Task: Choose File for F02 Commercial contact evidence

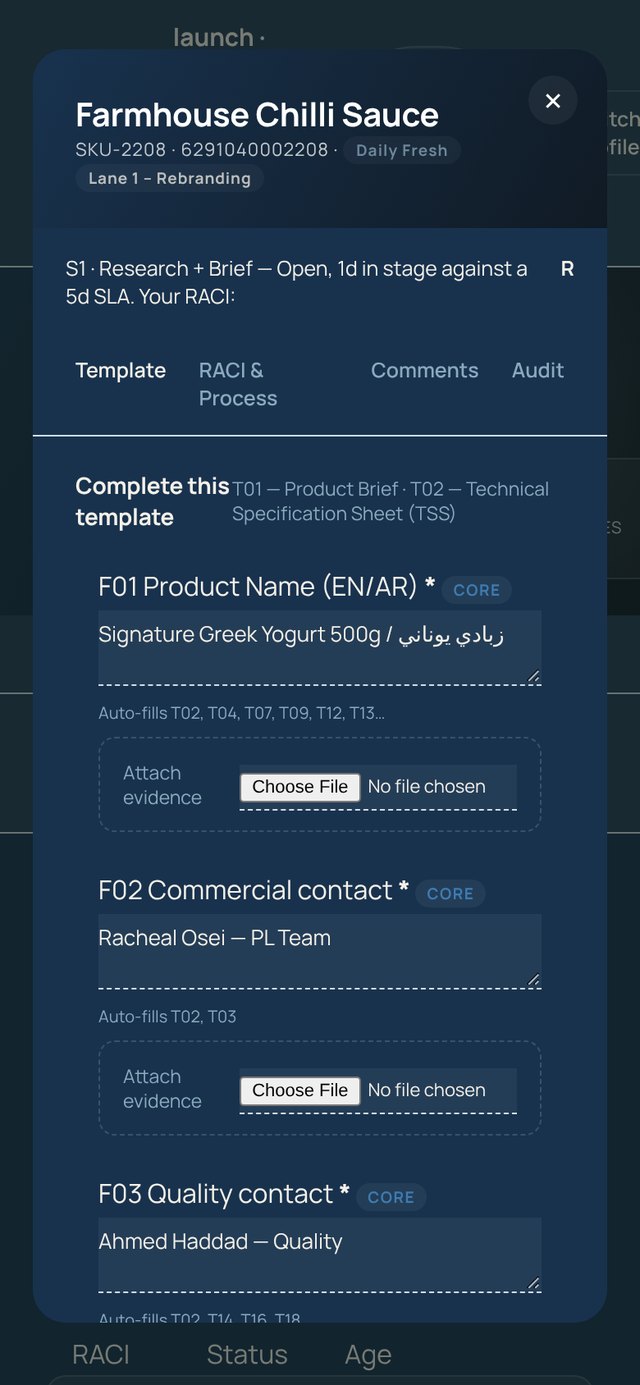Action: pos(300,1090)
